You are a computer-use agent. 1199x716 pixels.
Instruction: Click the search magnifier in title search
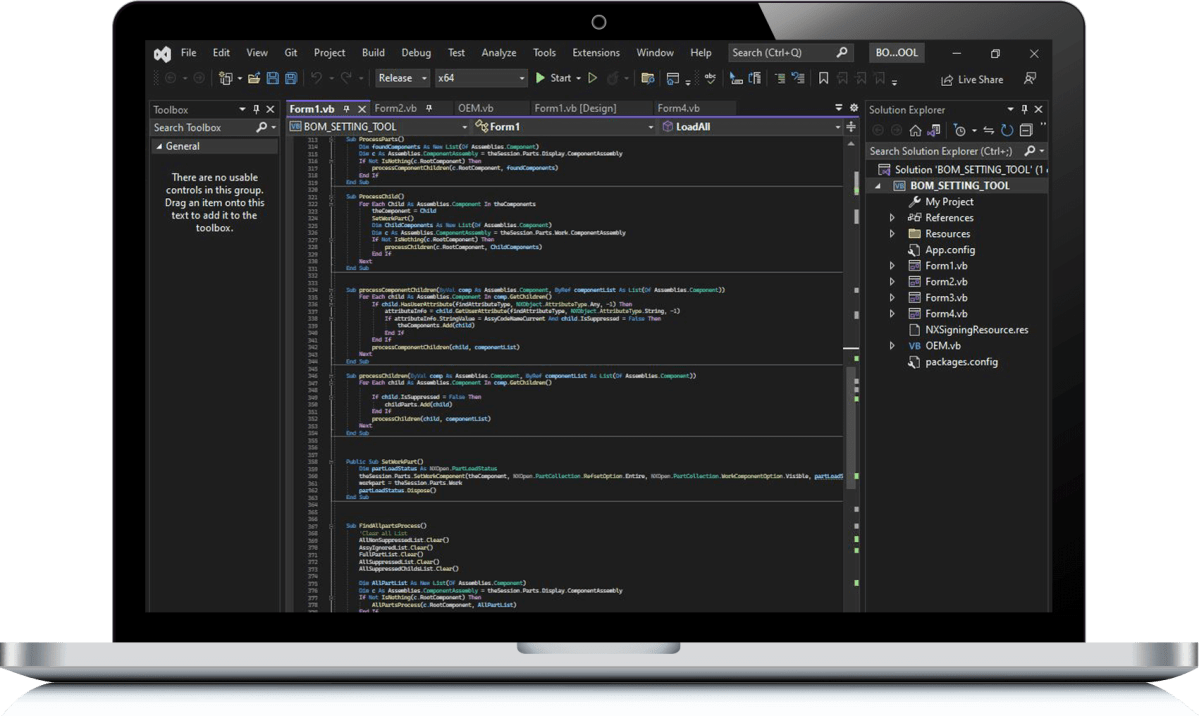click(x=842, y=52)
